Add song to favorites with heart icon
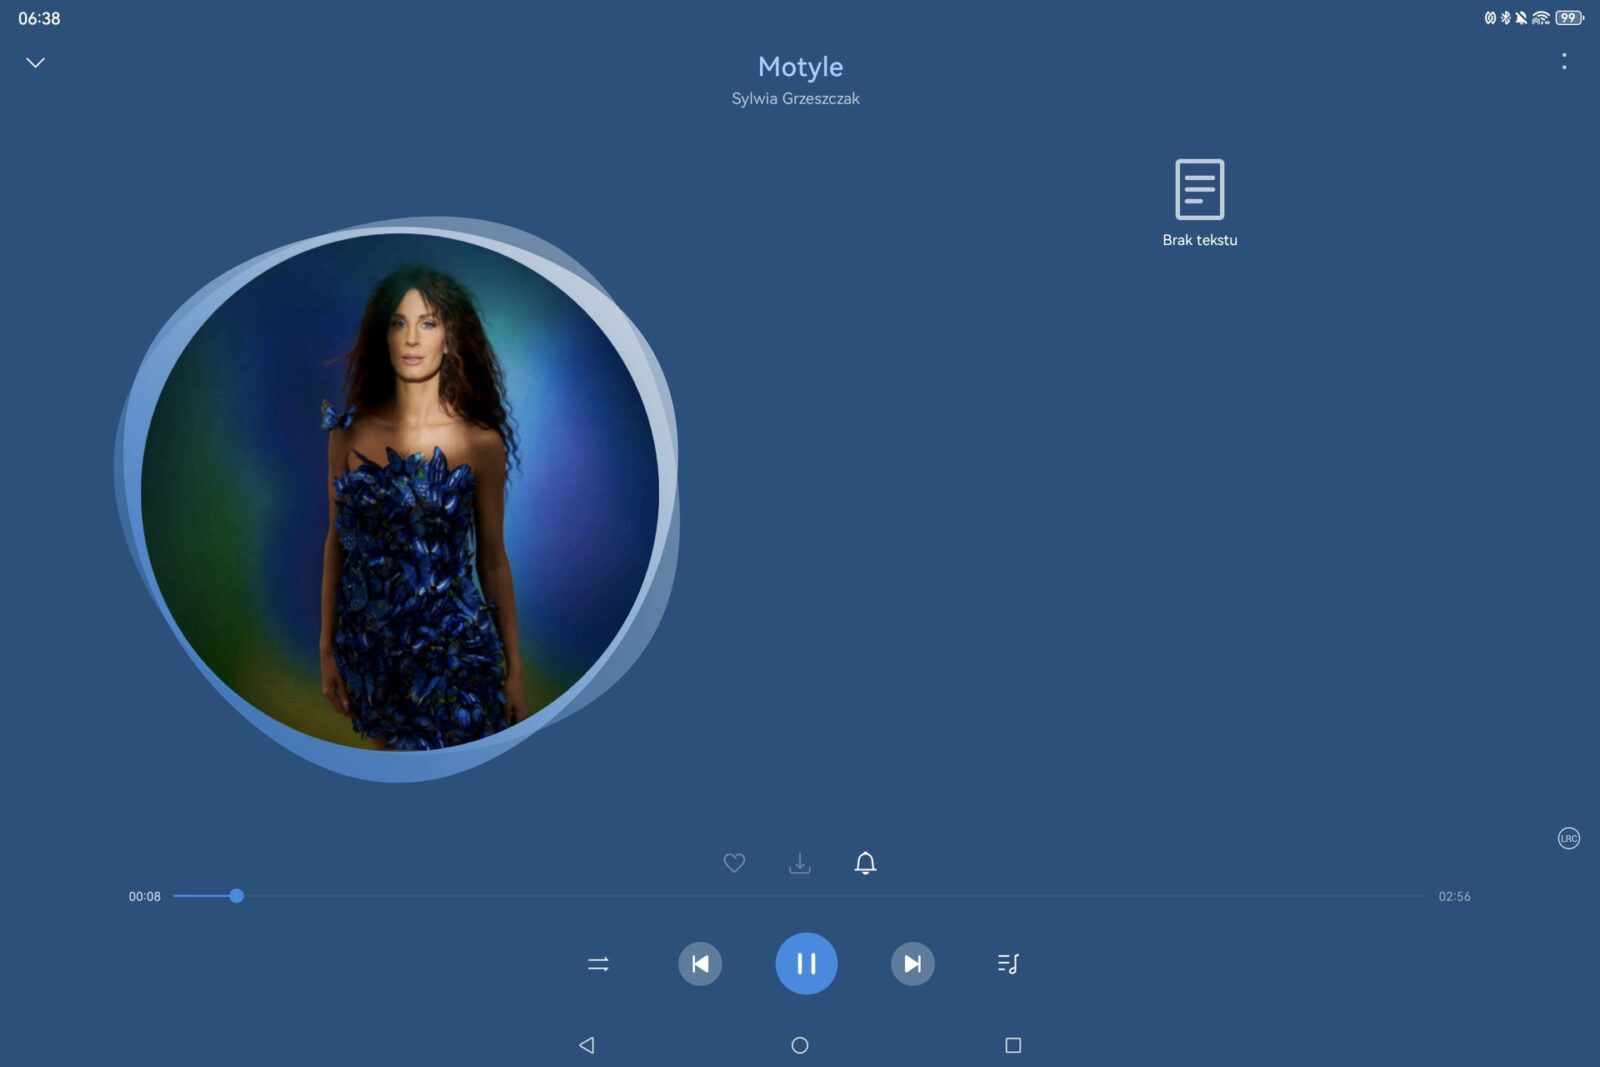The image size is (1600, 1067). coord(734,863)
